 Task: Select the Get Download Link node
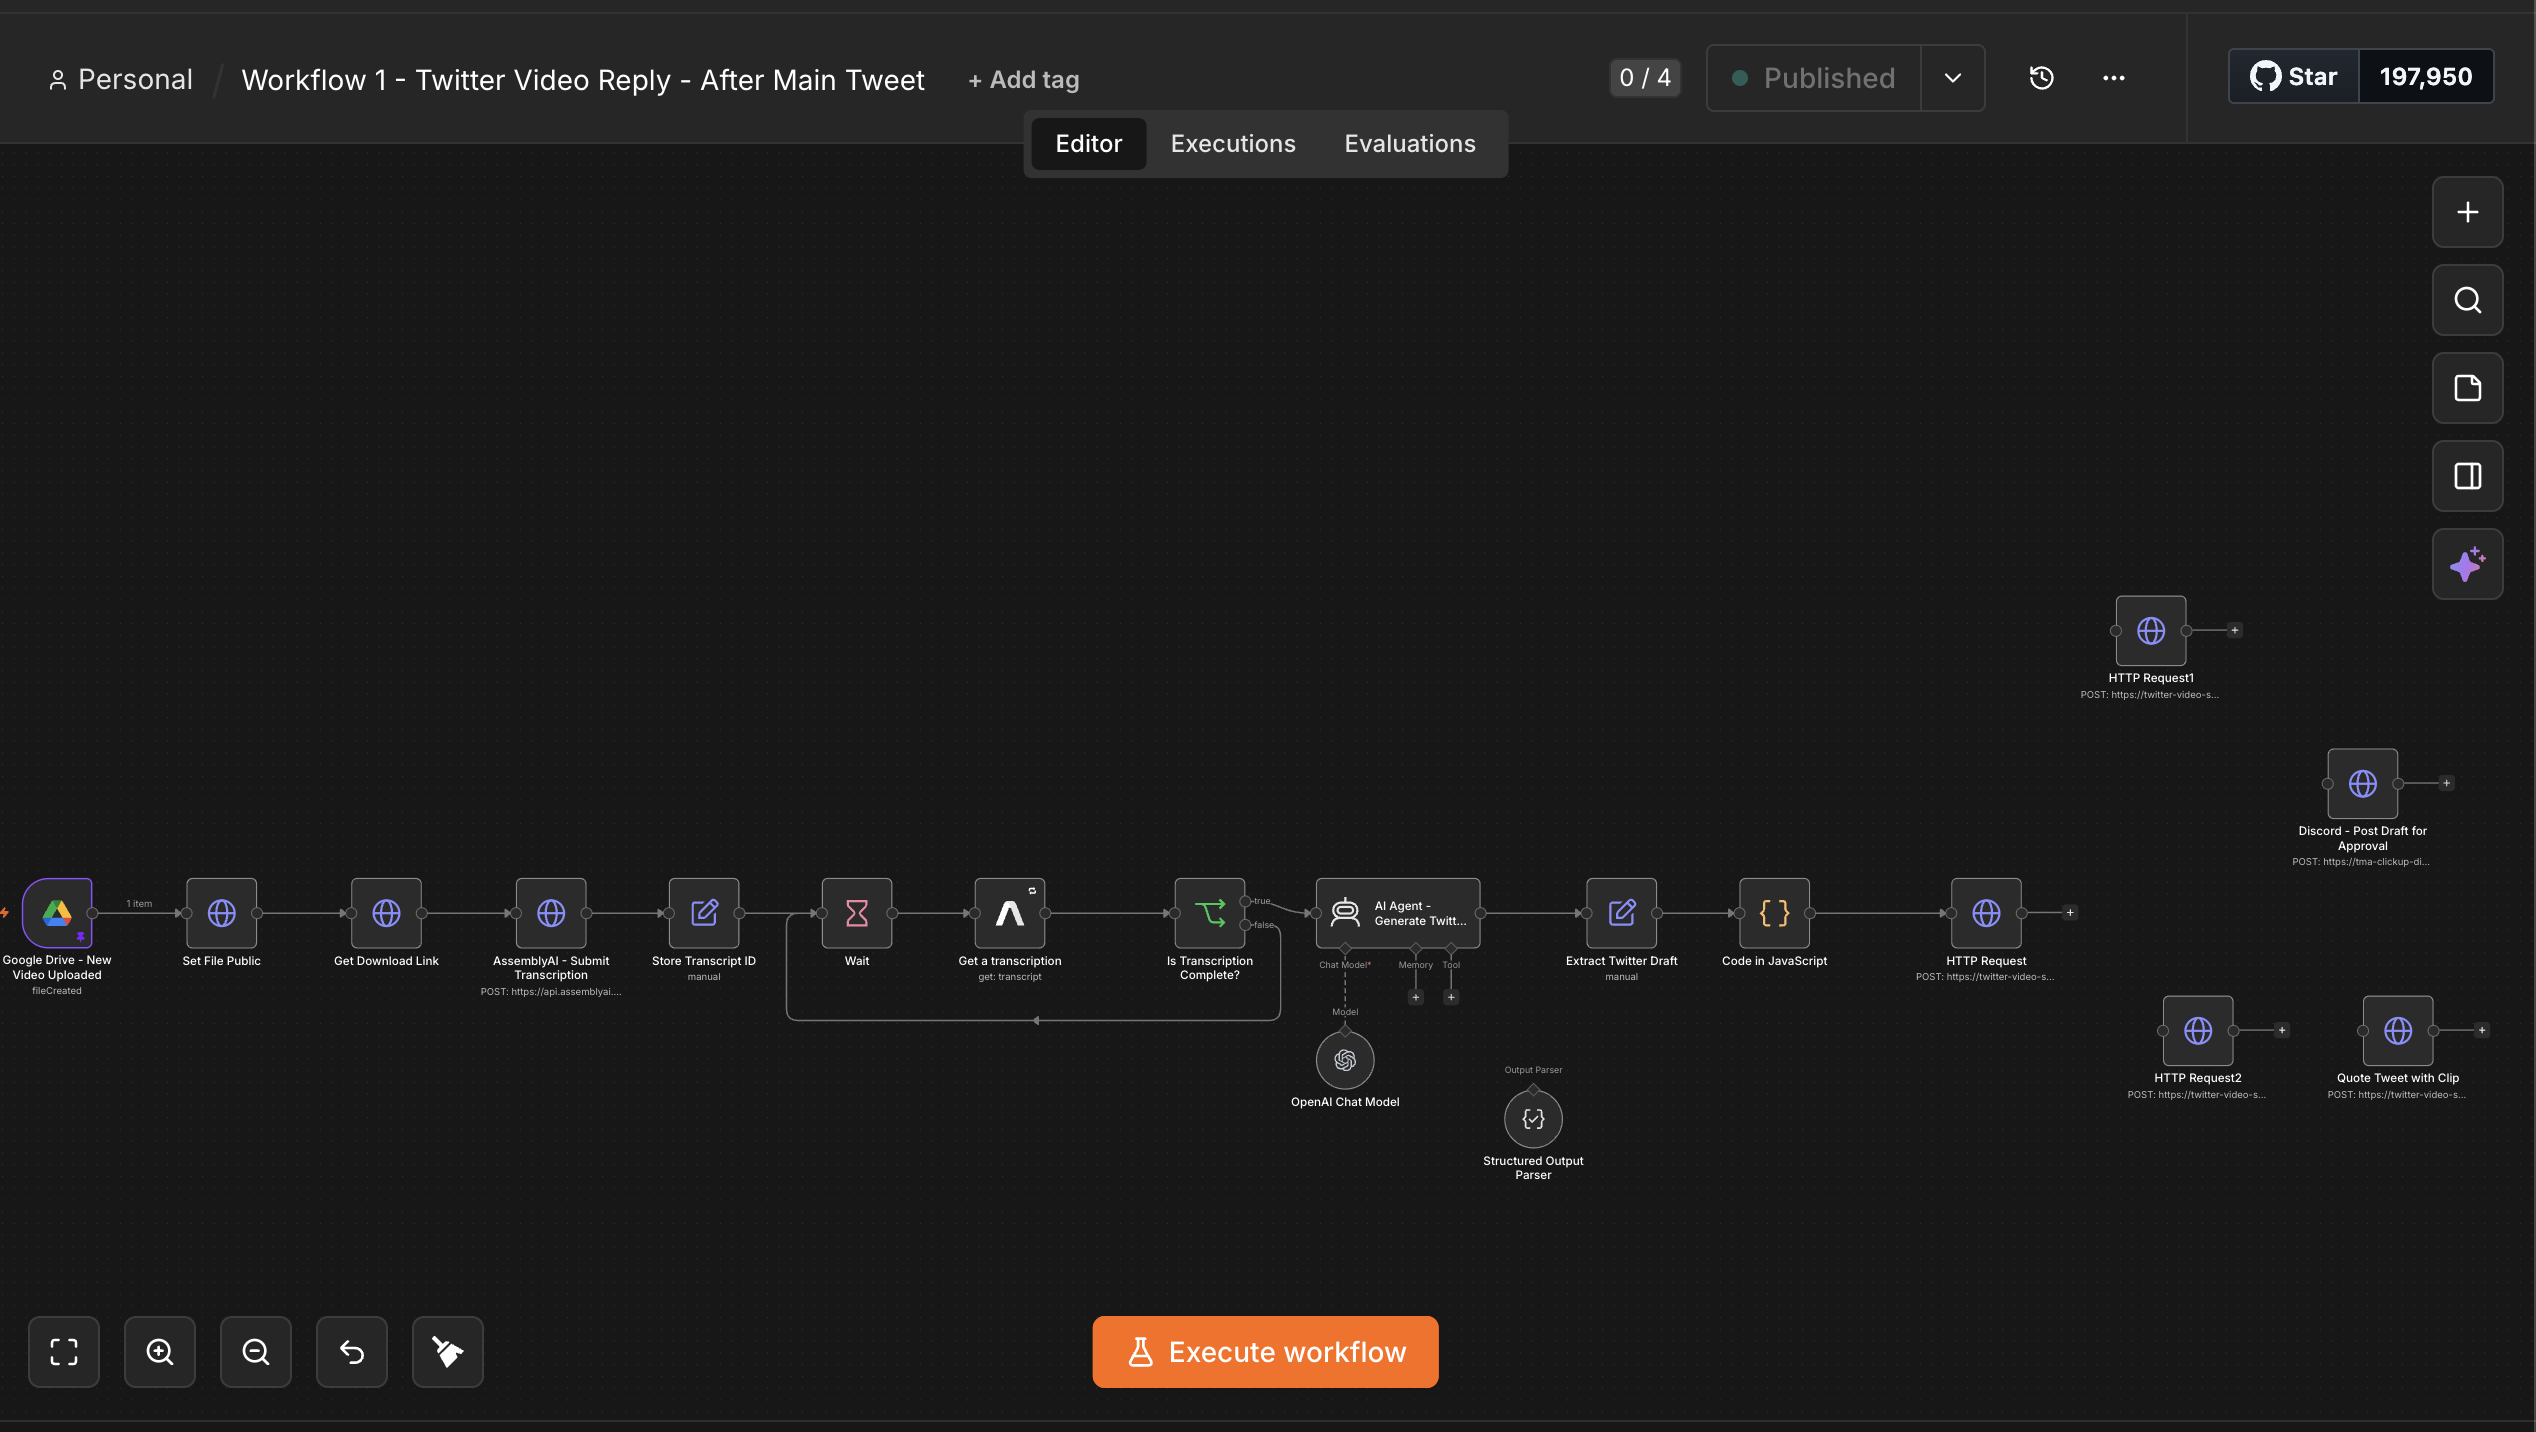tap(386, 912)
